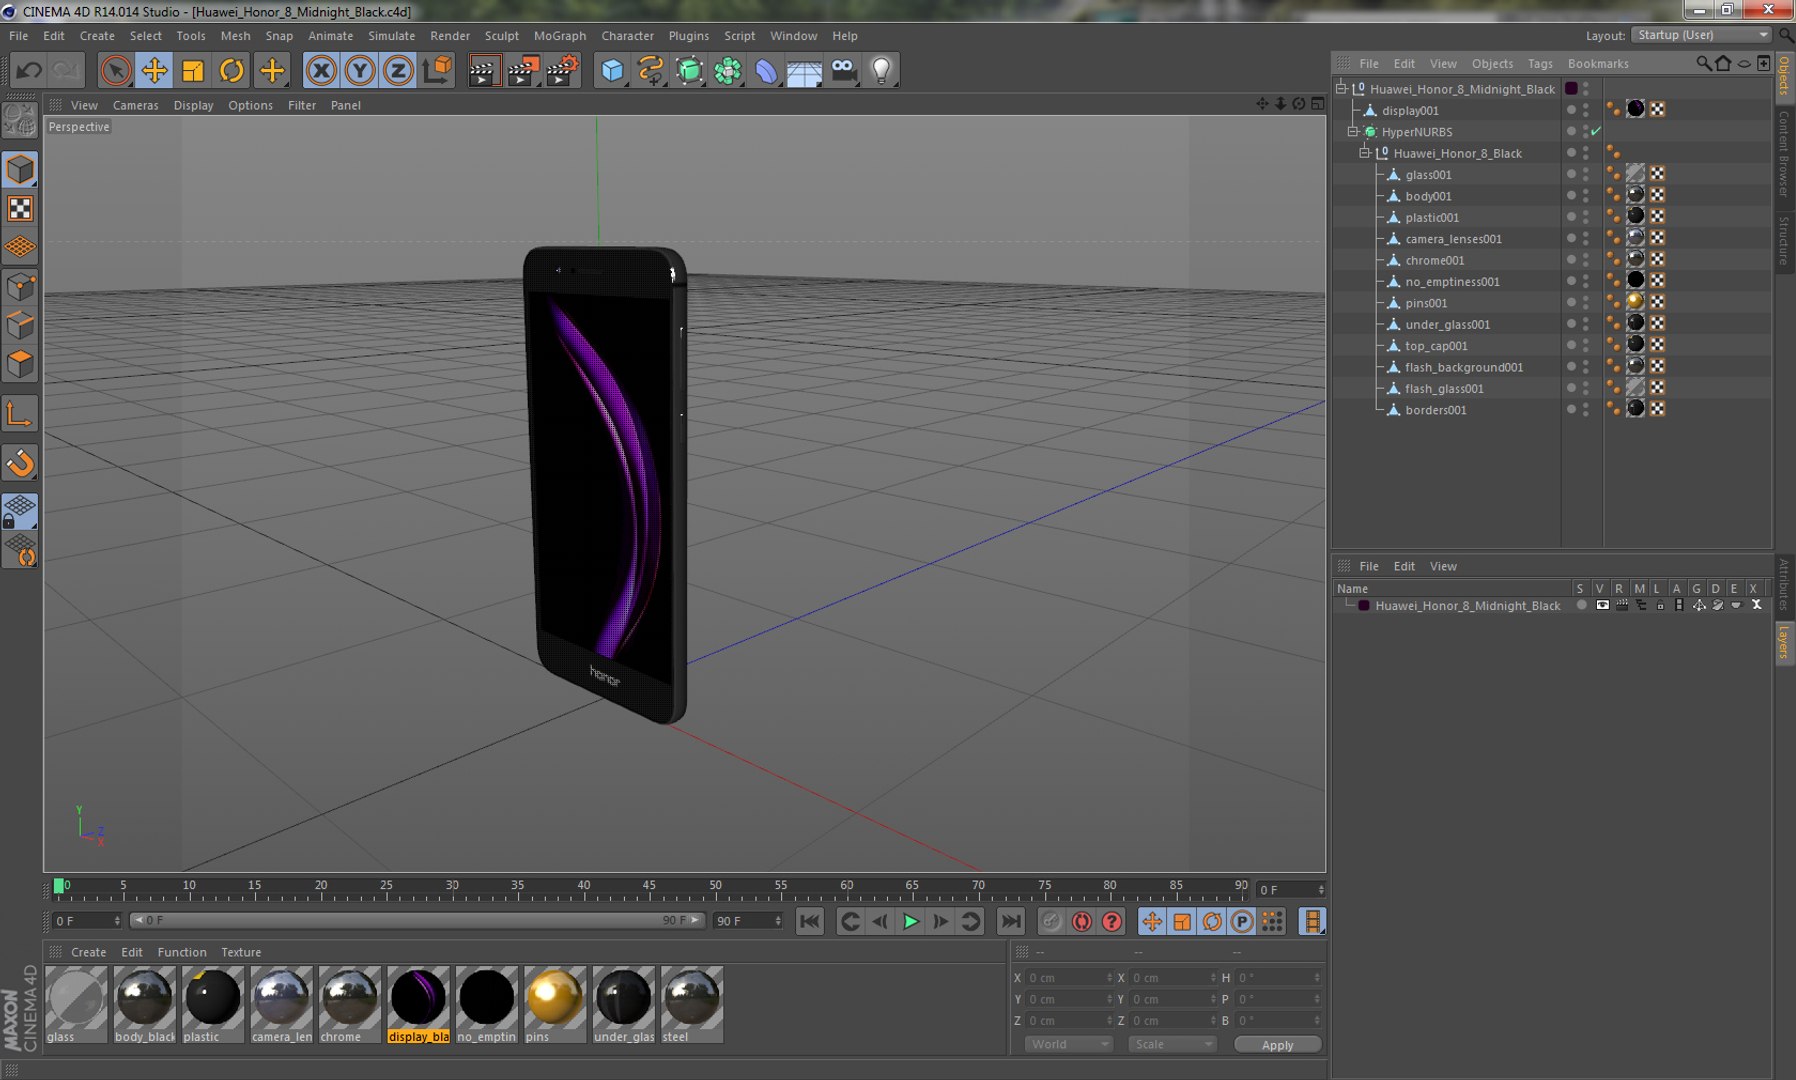This screenshot has width=1796, height=1080.
Task: Open the Array modeling objects icon
Action: [x=728, y=71]
